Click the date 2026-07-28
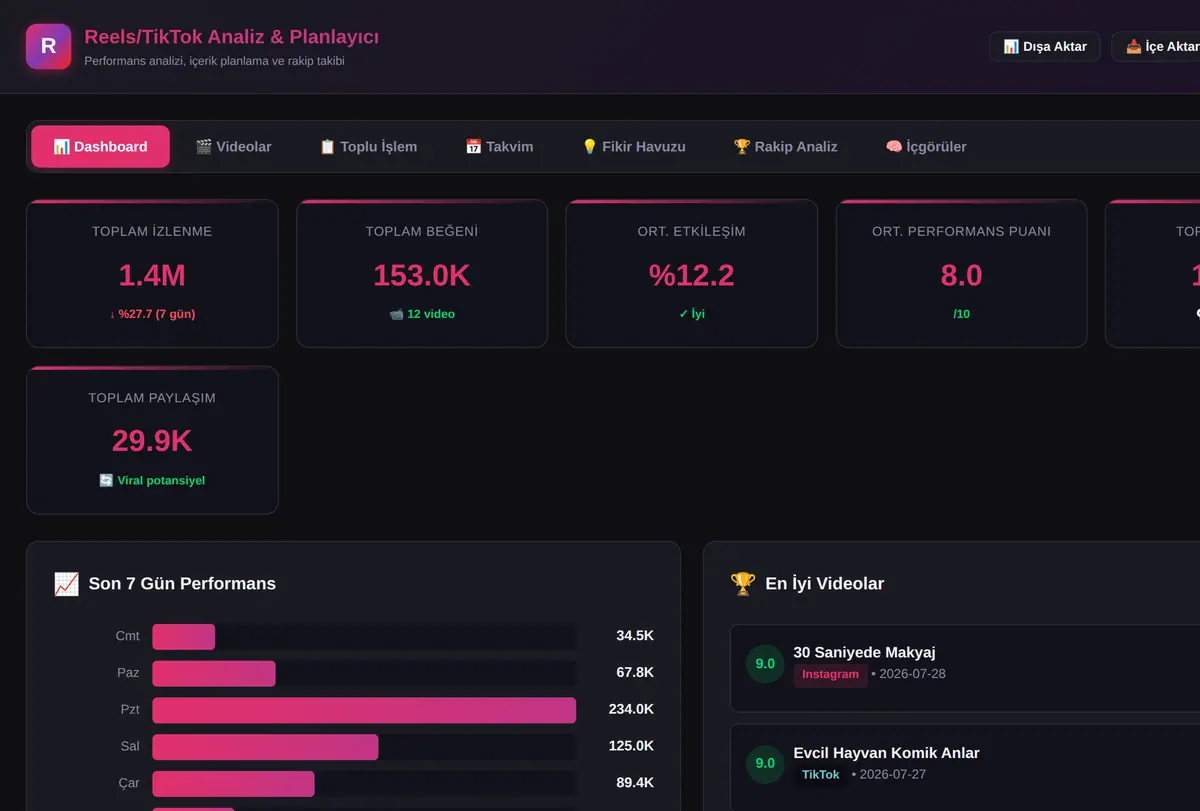 (x=912, y=674)
